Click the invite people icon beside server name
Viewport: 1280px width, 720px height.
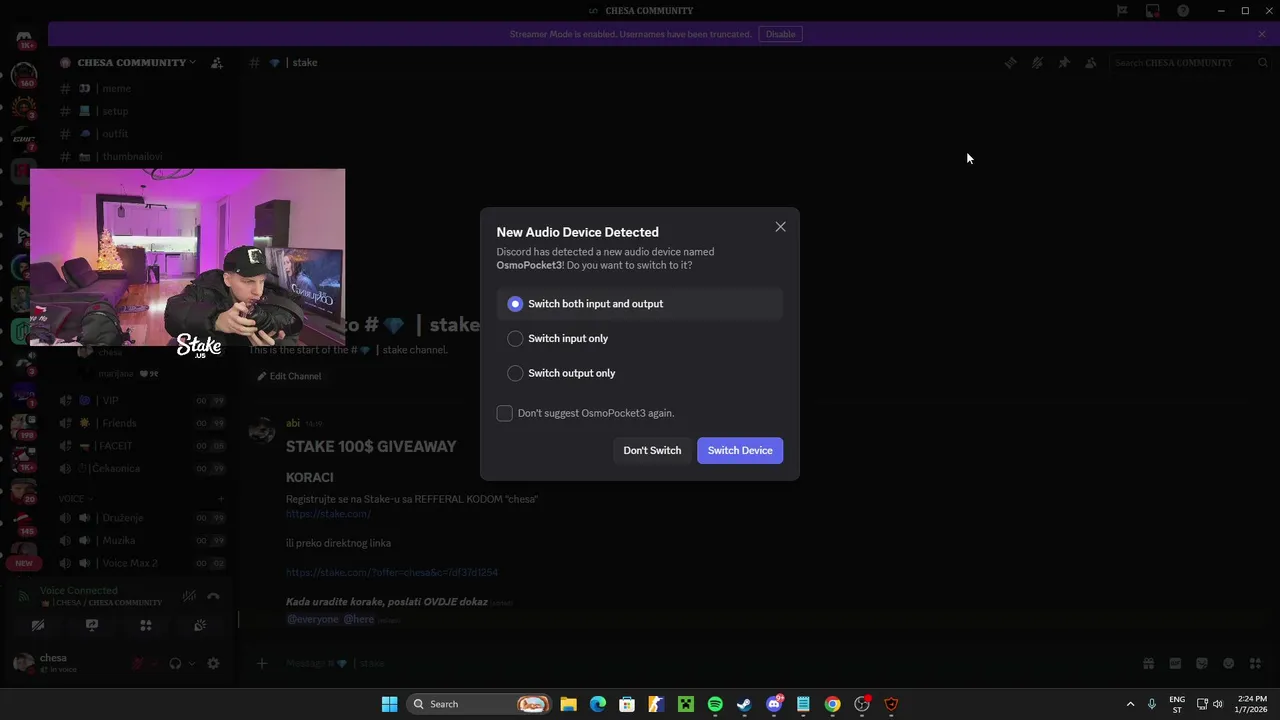pyautogui.click(x=217, y=62)
